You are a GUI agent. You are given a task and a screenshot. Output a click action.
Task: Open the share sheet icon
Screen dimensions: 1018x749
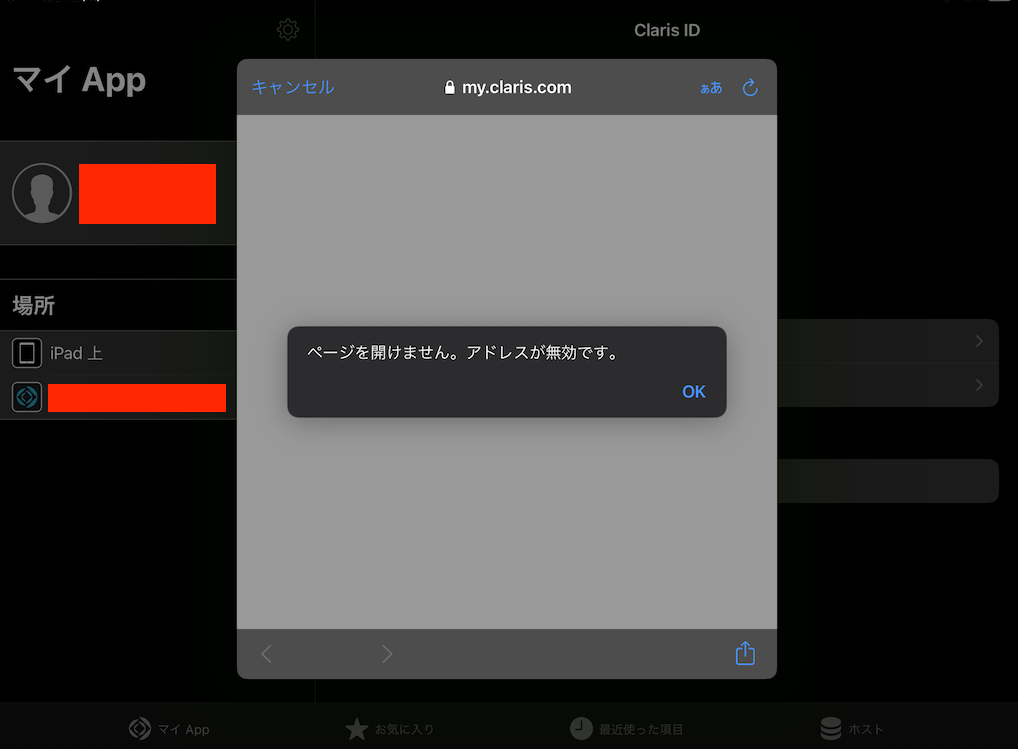tap(745, 653)
